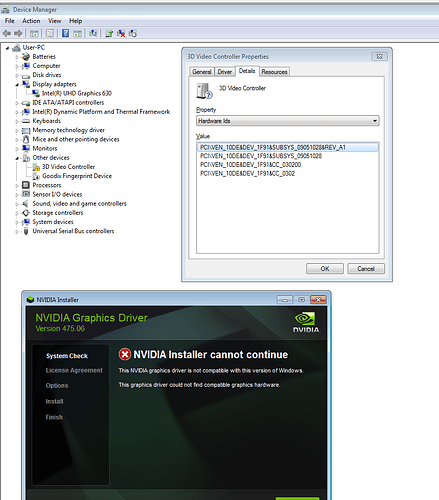Select Memory technology driver in tree
439x500 pixels.
tap(68, 130)
